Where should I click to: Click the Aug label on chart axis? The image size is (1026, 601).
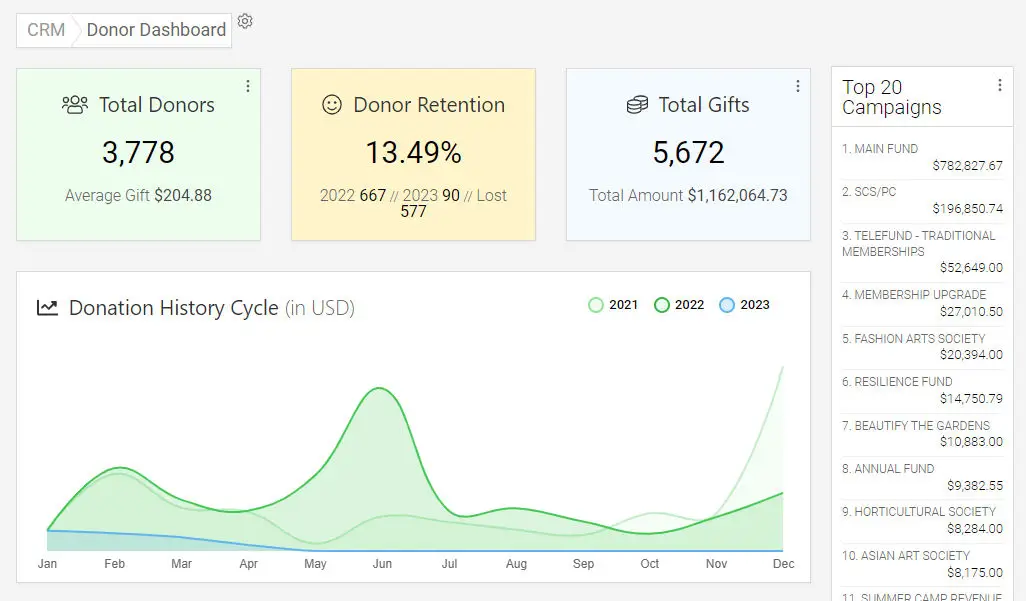(516, 564)
